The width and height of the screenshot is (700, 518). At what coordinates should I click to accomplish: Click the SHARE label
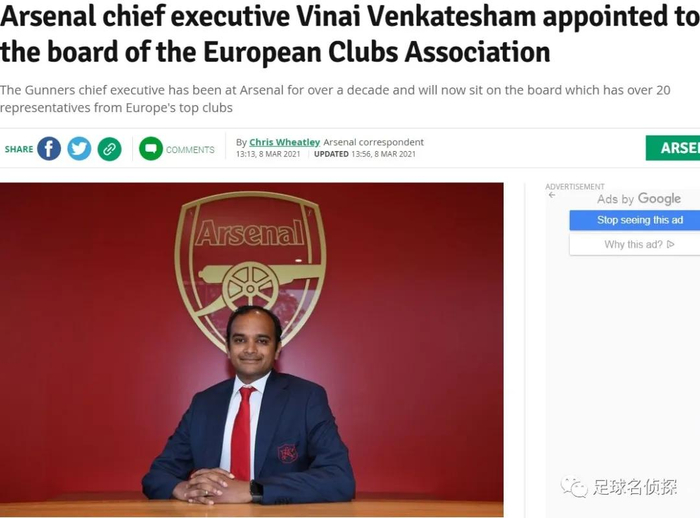pyautogui.click(x=18, y=150)
